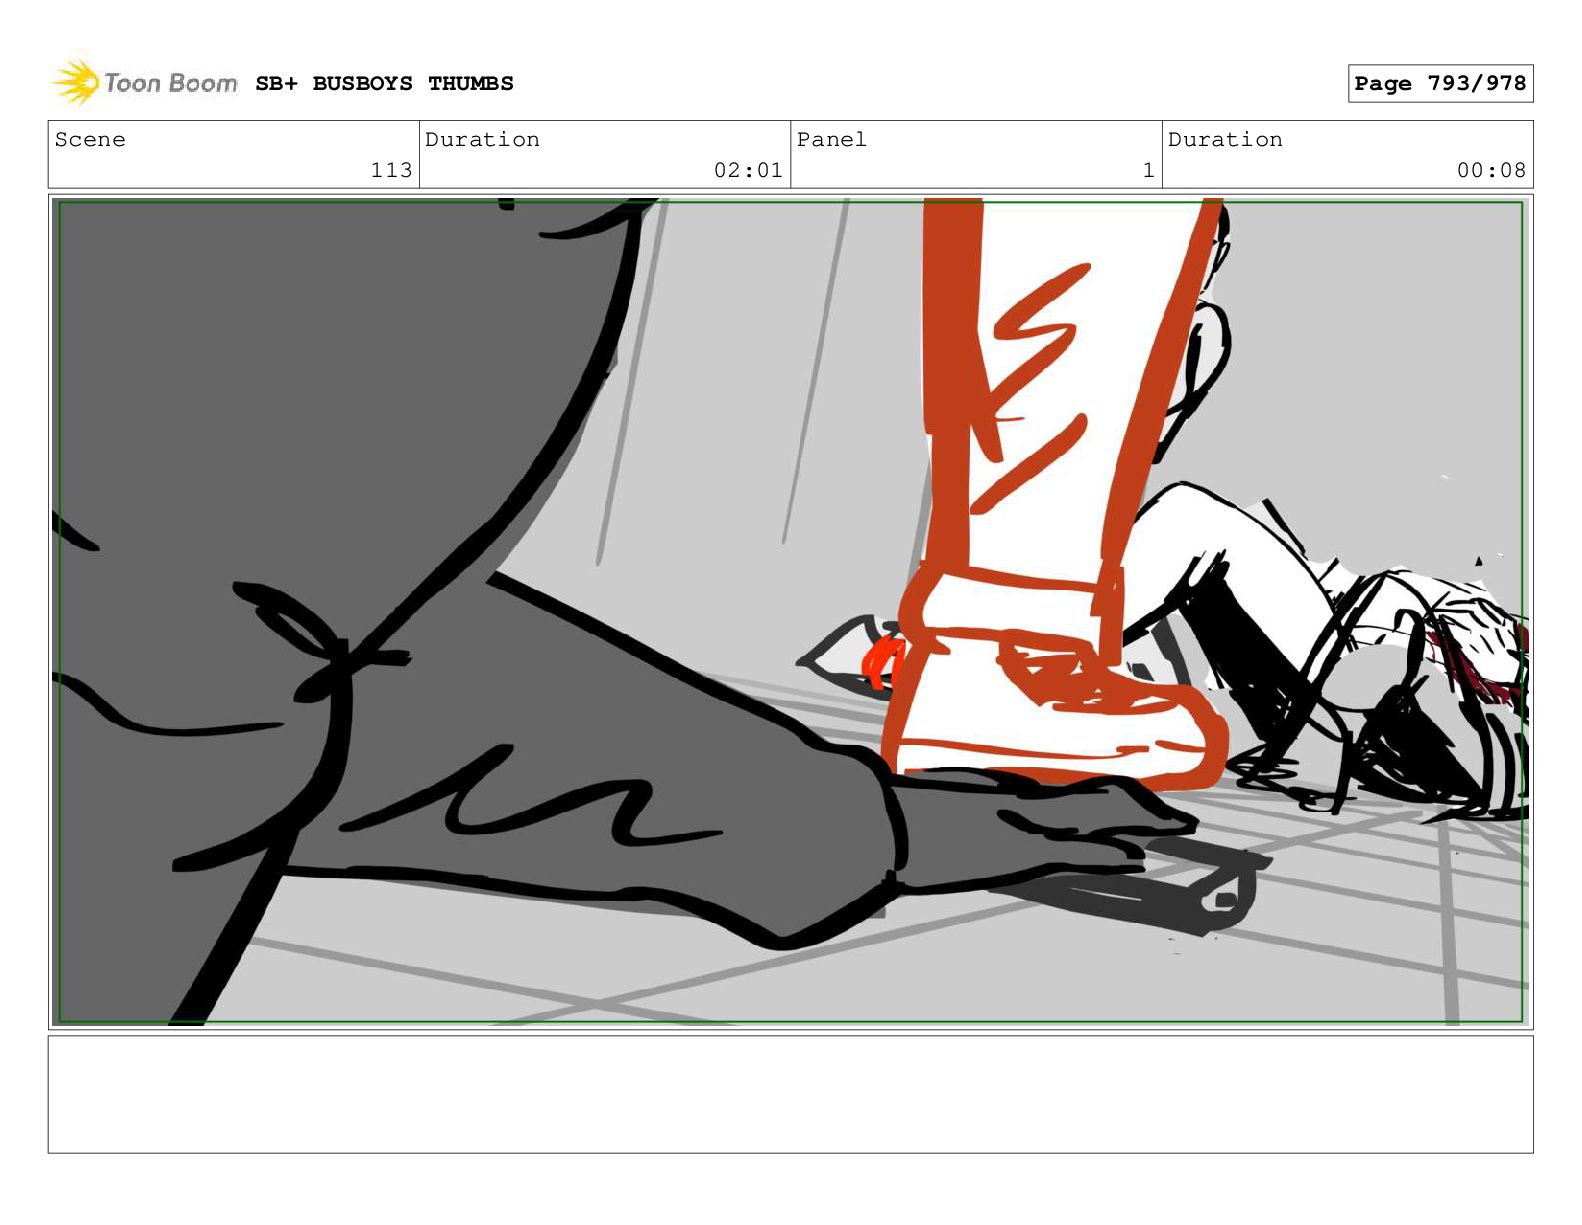
Task: Click the Toon Boom logo
Action: click(x=145, y=82)
